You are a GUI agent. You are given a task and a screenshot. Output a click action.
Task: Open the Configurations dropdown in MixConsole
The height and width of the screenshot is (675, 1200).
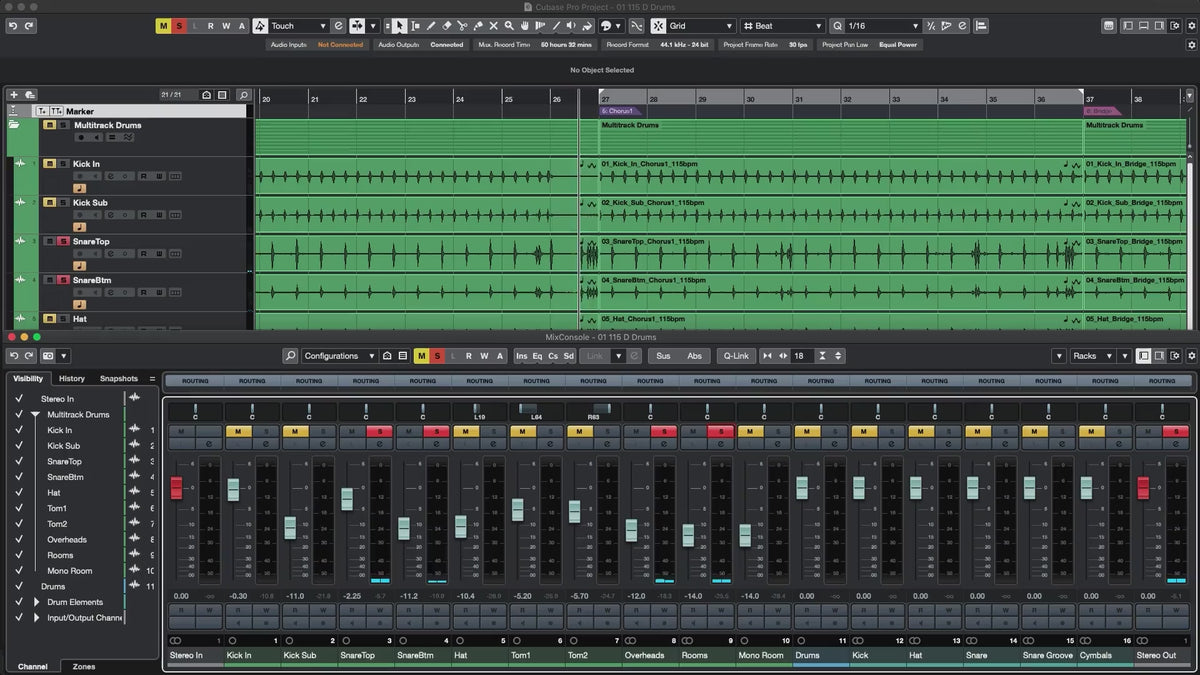click(338, 356)
